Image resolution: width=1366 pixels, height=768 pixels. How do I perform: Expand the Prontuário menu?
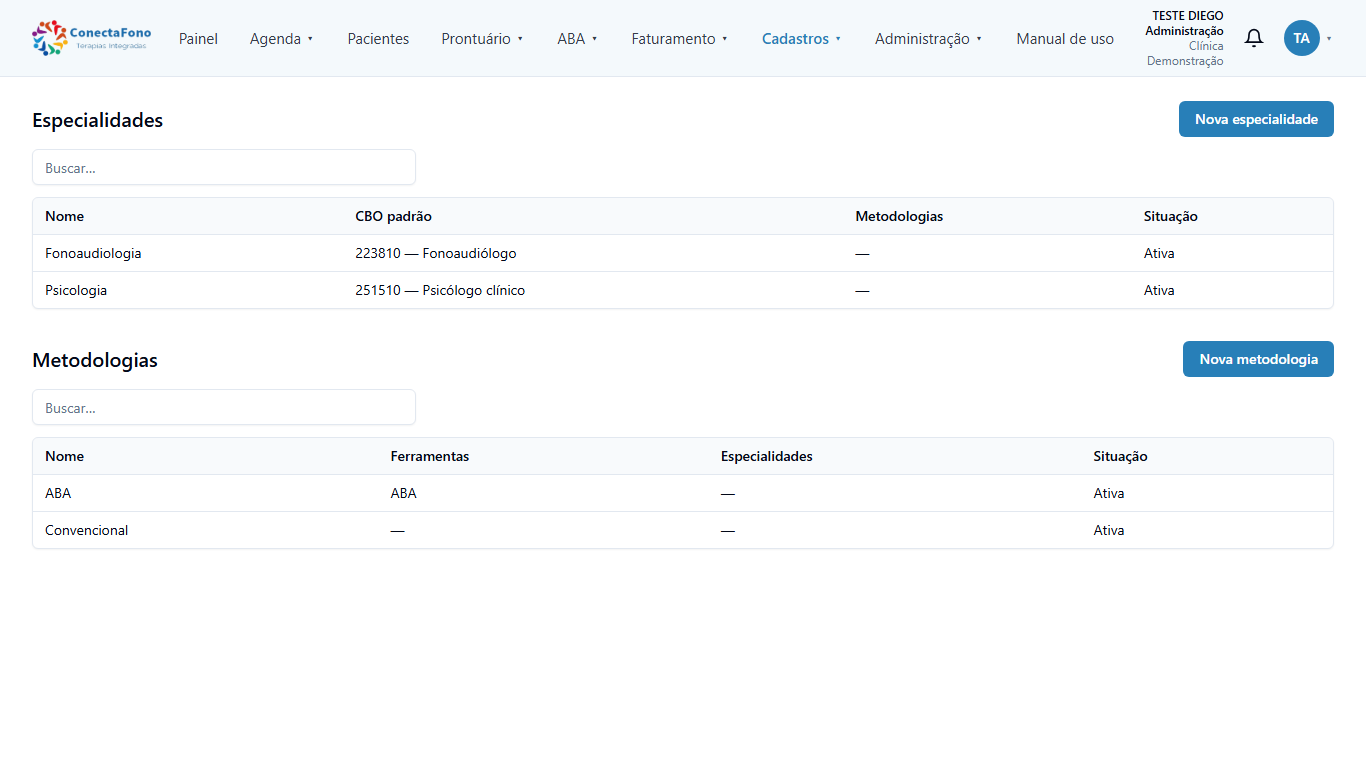coord(482,39)
